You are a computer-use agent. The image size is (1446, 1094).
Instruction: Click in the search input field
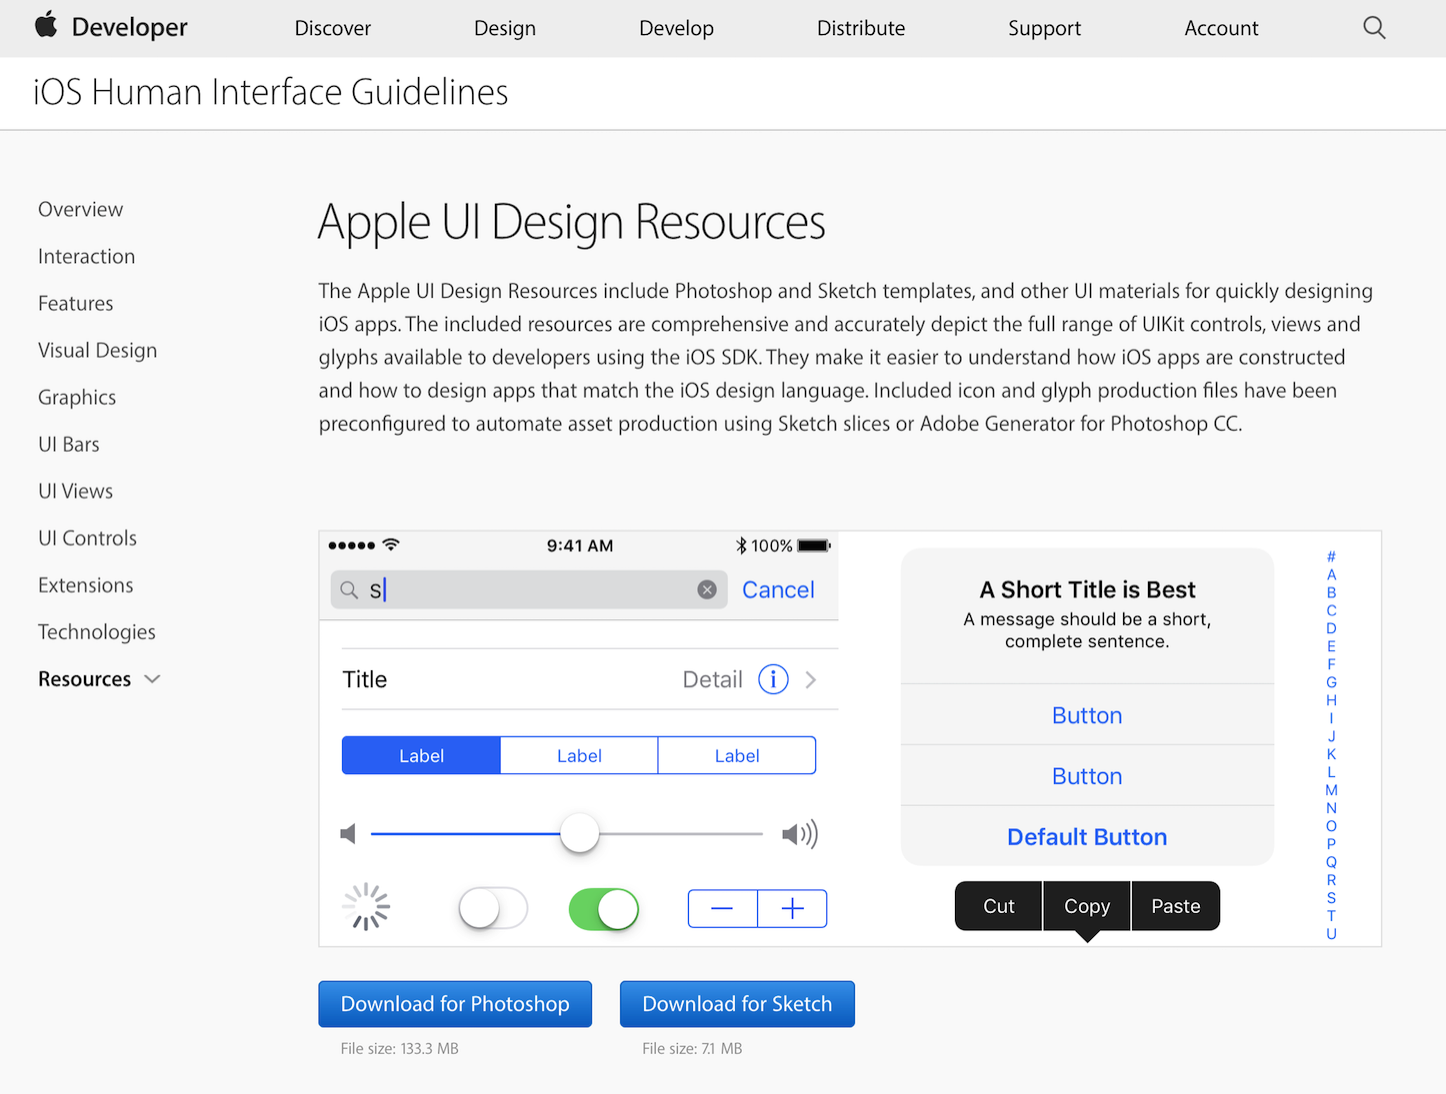click(529, 590)
